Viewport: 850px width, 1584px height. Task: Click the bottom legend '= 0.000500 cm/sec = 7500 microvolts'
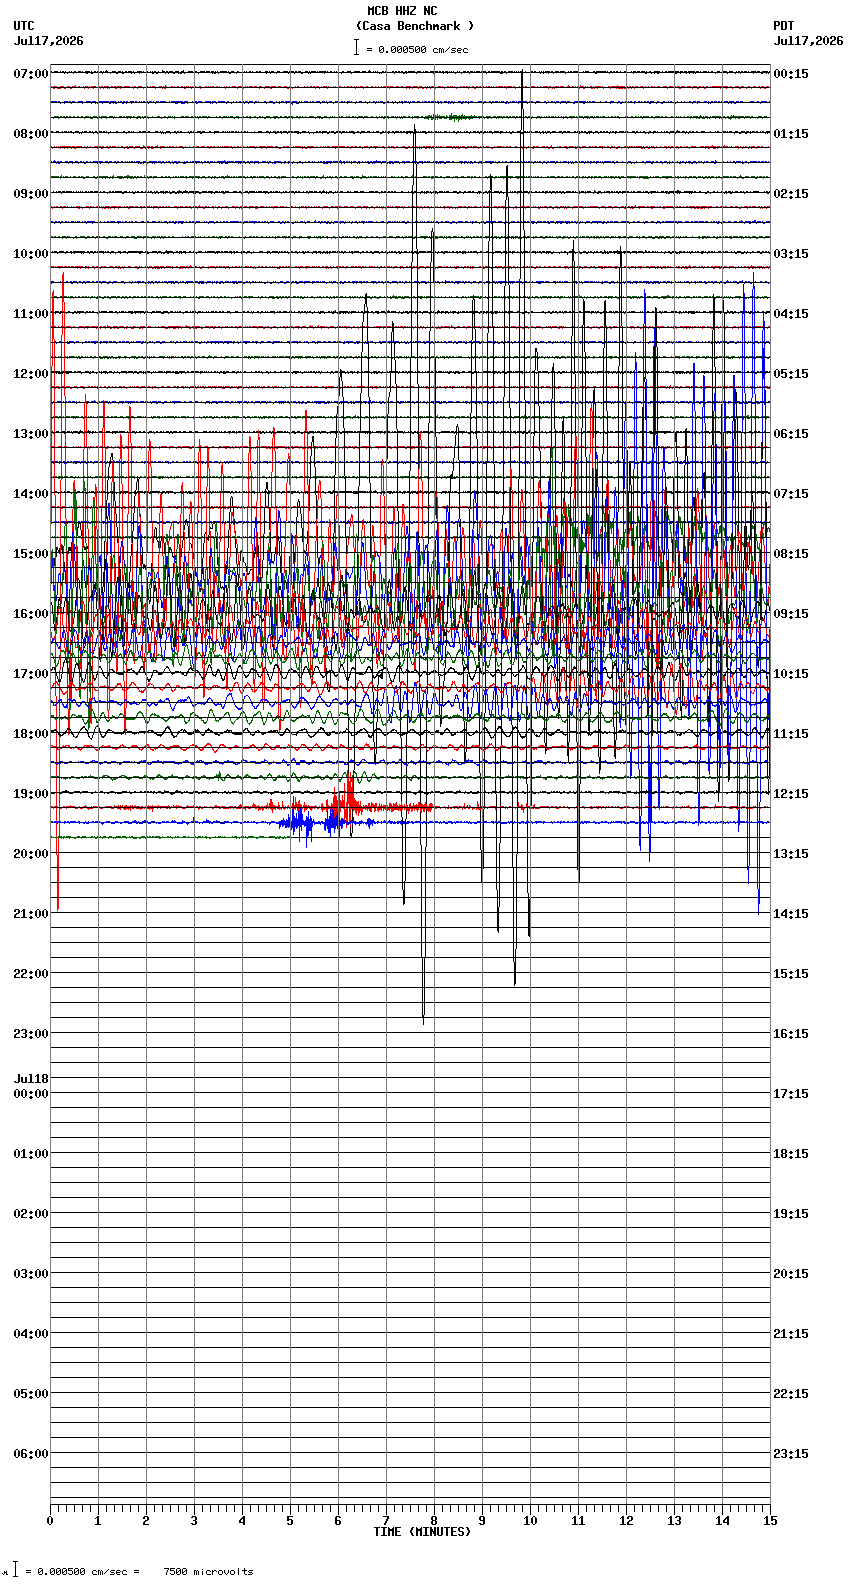pyautogui.click(x=139, y=1572)
